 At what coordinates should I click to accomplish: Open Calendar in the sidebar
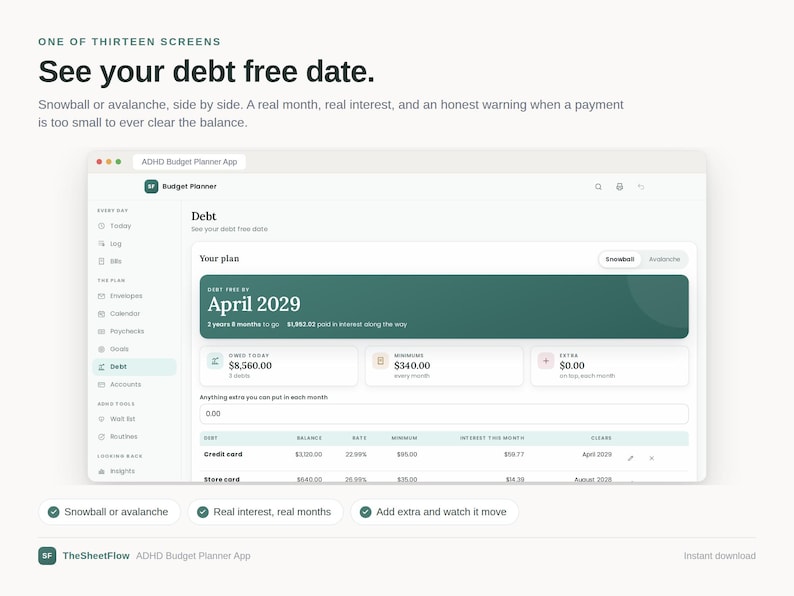(x=134, y=313)
